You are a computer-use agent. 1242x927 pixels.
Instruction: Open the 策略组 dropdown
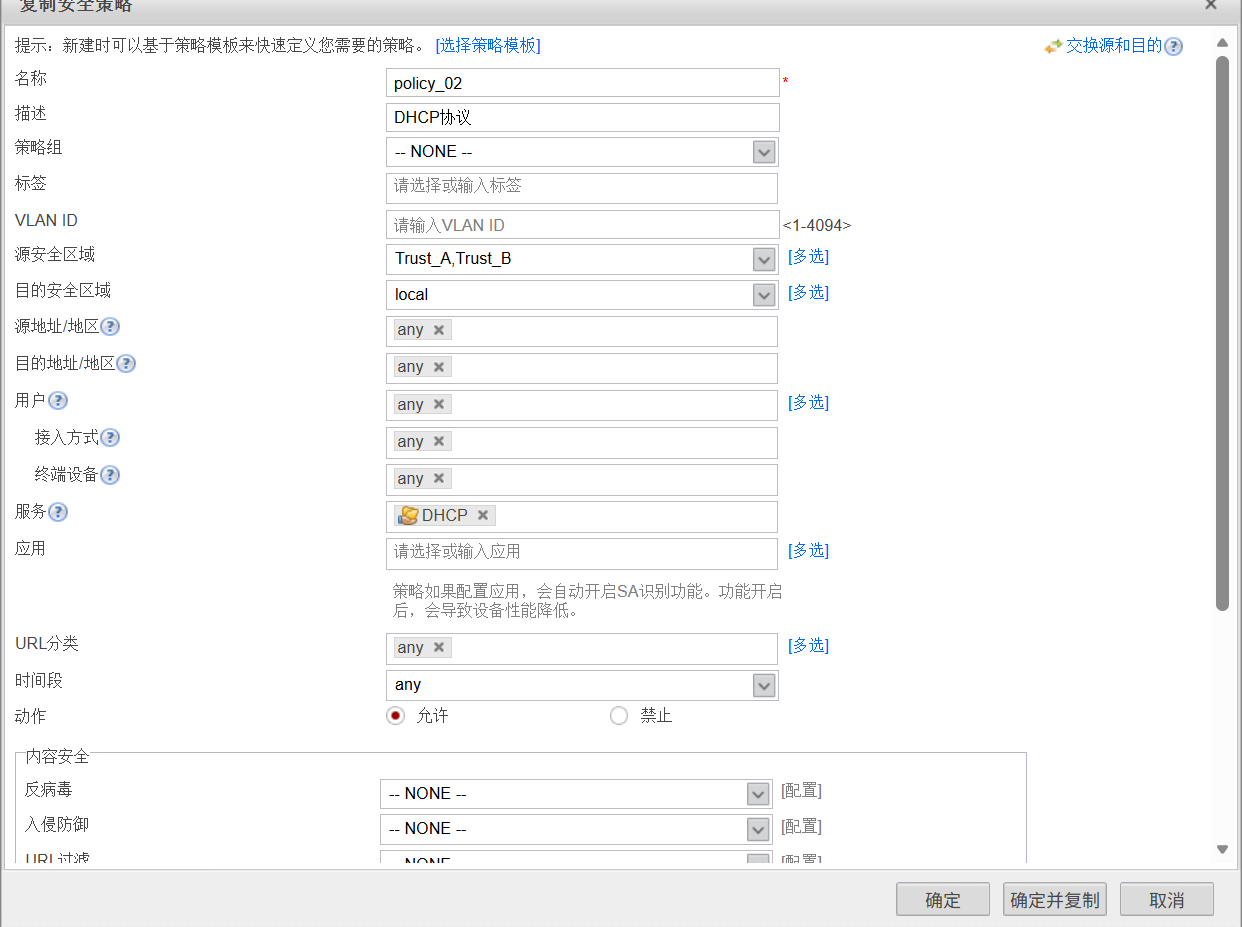pyautogui.click(x=764, y=152)
